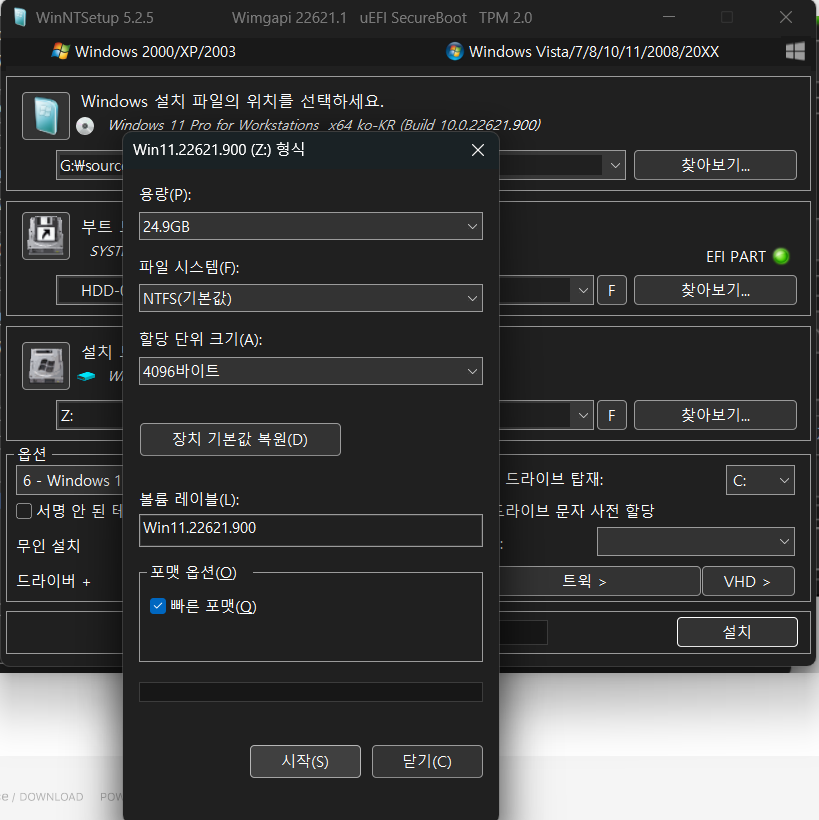The width and height of the screenshot is (819, 820).
Task: Expand the boot drive selection dropdown
Action: pos(583,290)
